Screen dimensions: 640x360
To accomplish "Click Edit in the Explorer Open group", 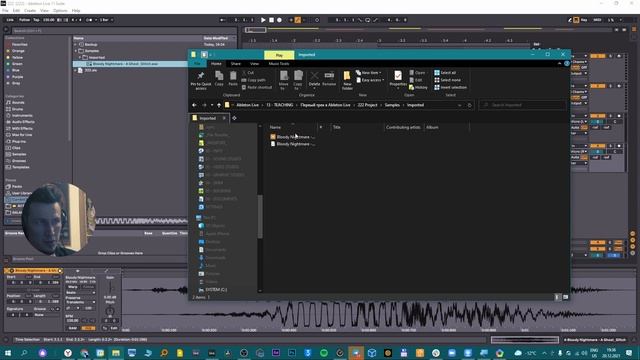I will [416, 80].
